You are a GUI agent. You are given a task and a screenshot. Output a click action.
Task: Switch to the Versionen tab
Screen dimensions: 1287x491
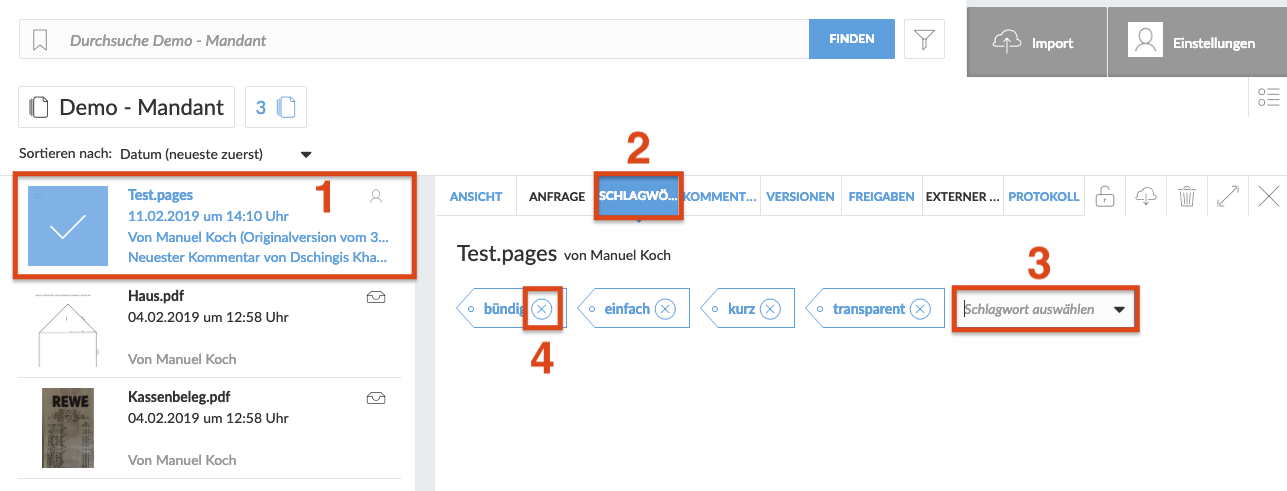pyautogui.click(x=800, y=196)
